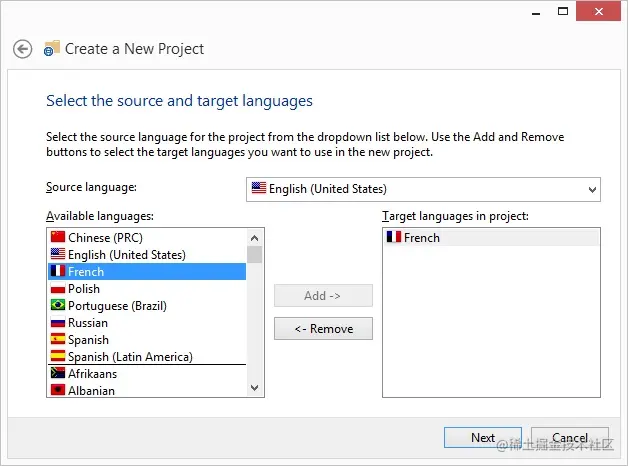Click the Albanian flag icon
628x466 pixels.
pyautogui.click(x=58, y=390)
